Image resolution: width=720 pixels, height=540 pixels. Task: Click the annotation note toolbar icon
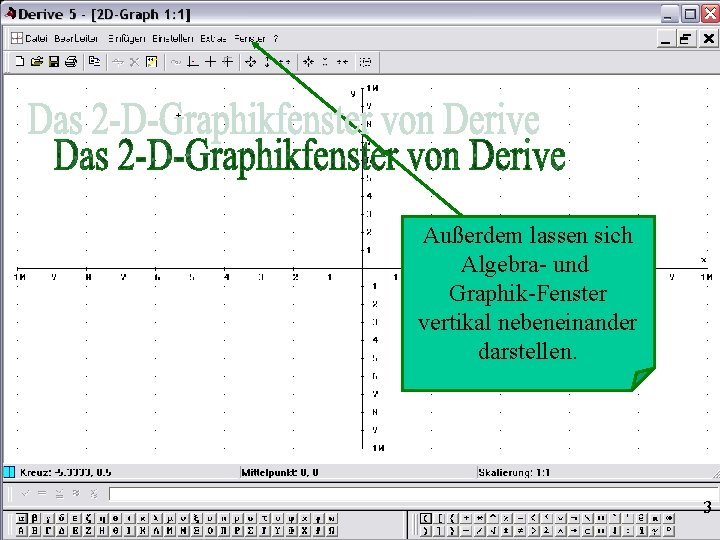152,62
